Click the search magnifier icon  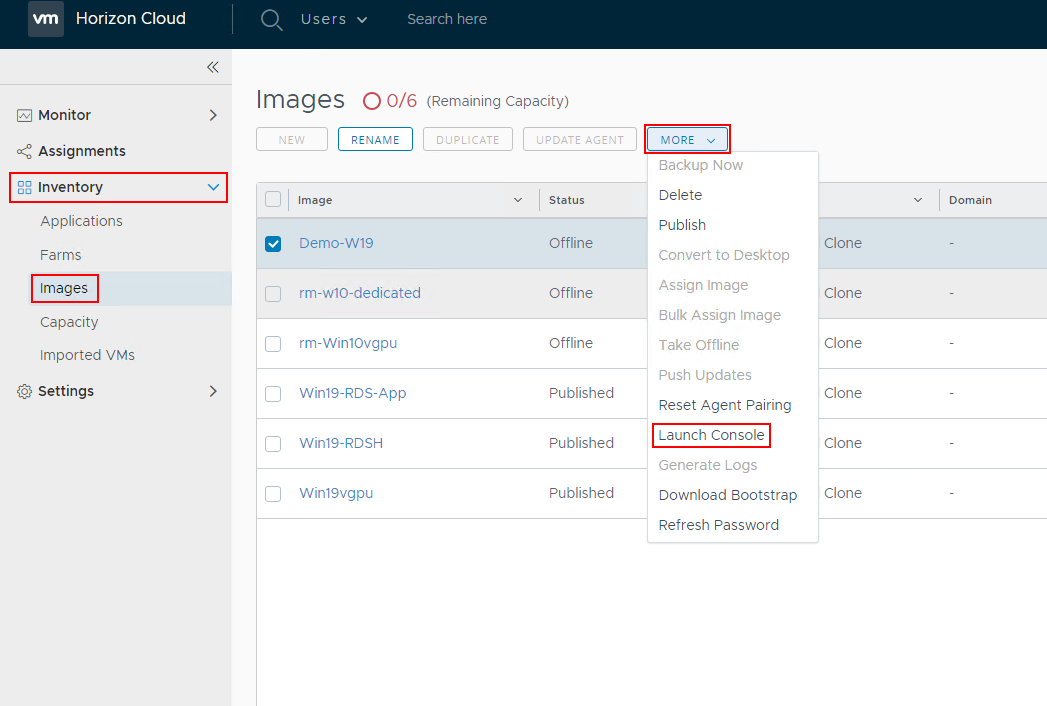(x=271, y=19)
